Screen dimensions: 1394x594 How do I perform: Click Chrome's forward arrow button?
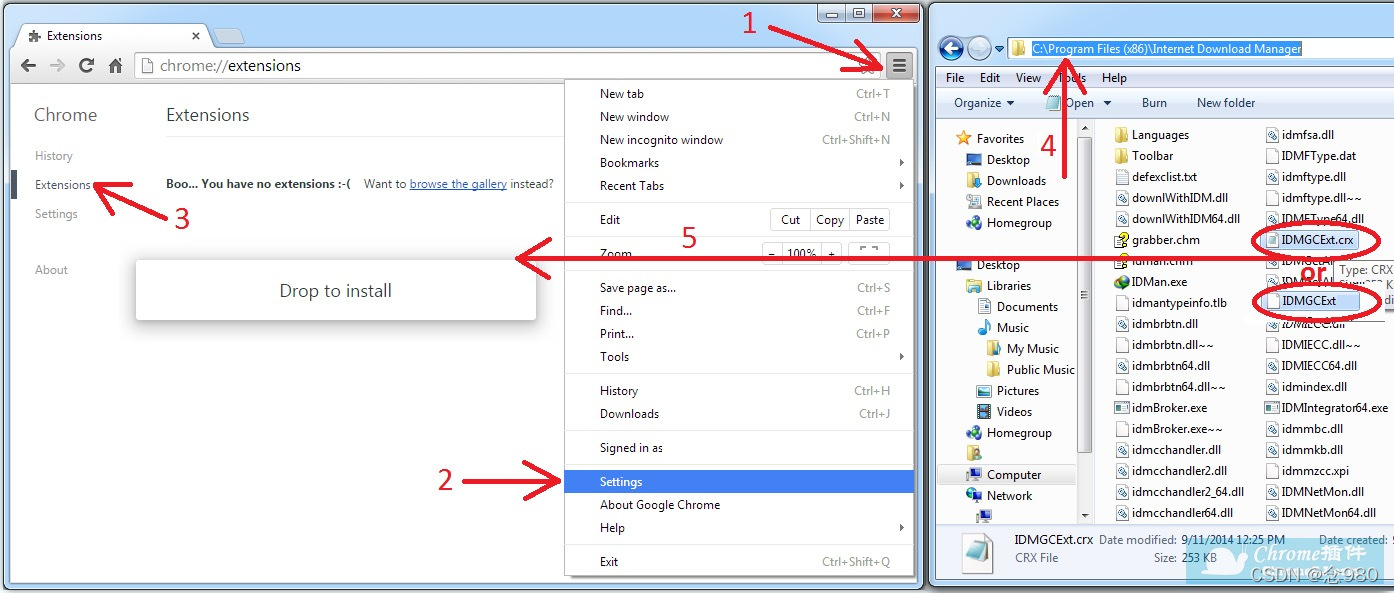pyautogui.click(x=58, y=66)
